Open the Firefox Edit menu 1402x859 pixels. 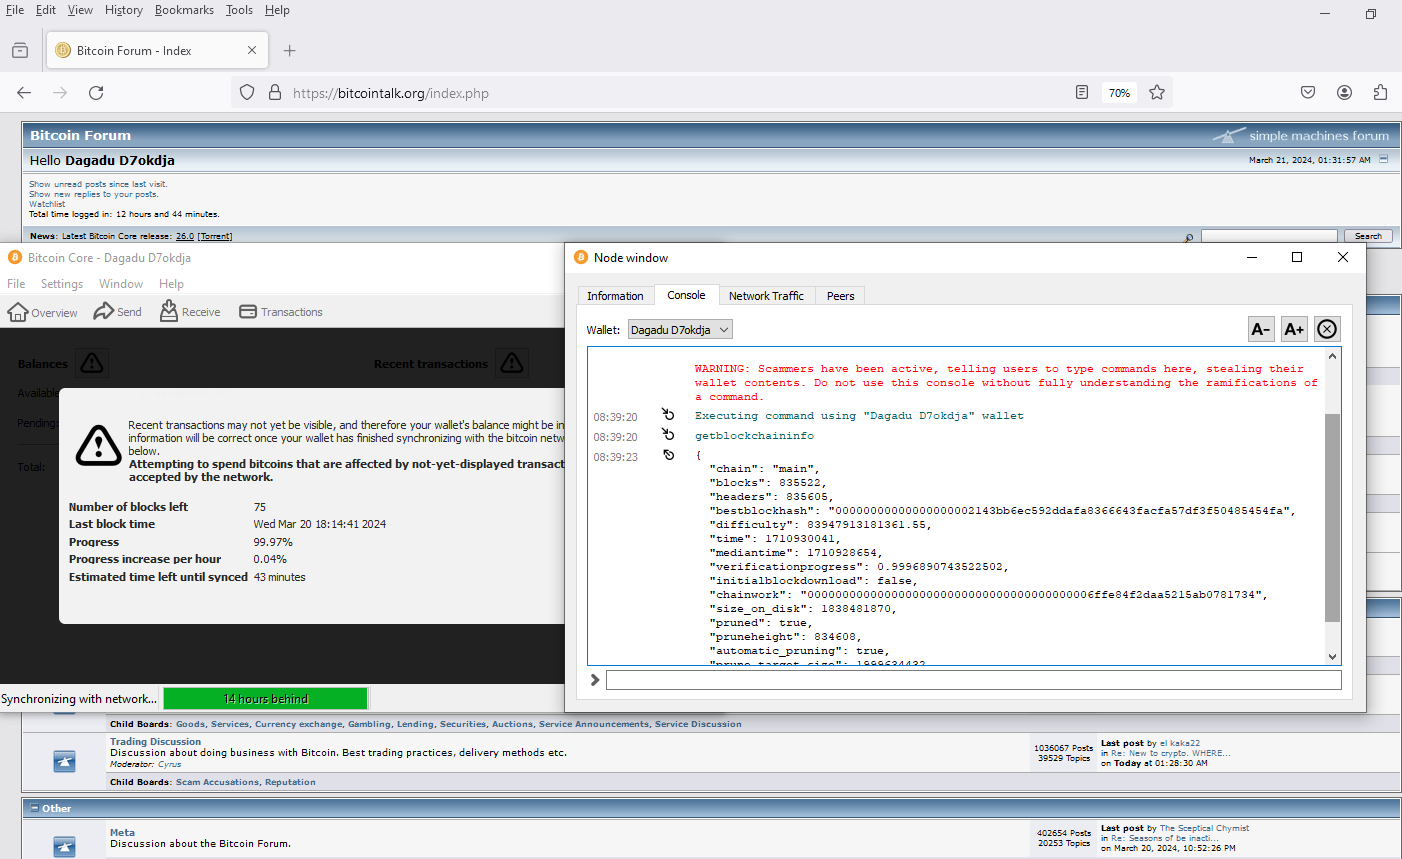pos(46,10)
